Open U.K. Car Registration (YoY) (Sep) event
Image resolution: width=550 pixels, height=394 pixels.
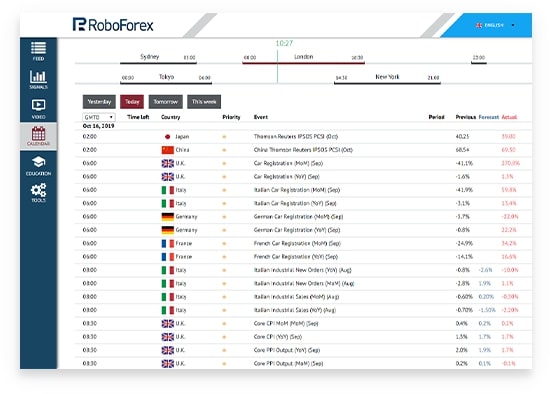pyautogui.click(x=287, y=176)
